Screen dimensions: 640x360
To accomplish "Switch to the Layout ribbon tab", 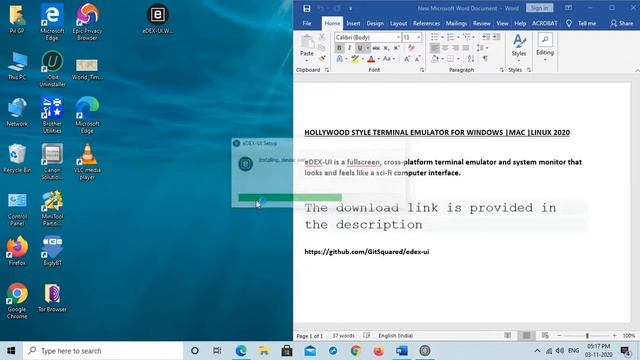I will [x=398, y=24].
